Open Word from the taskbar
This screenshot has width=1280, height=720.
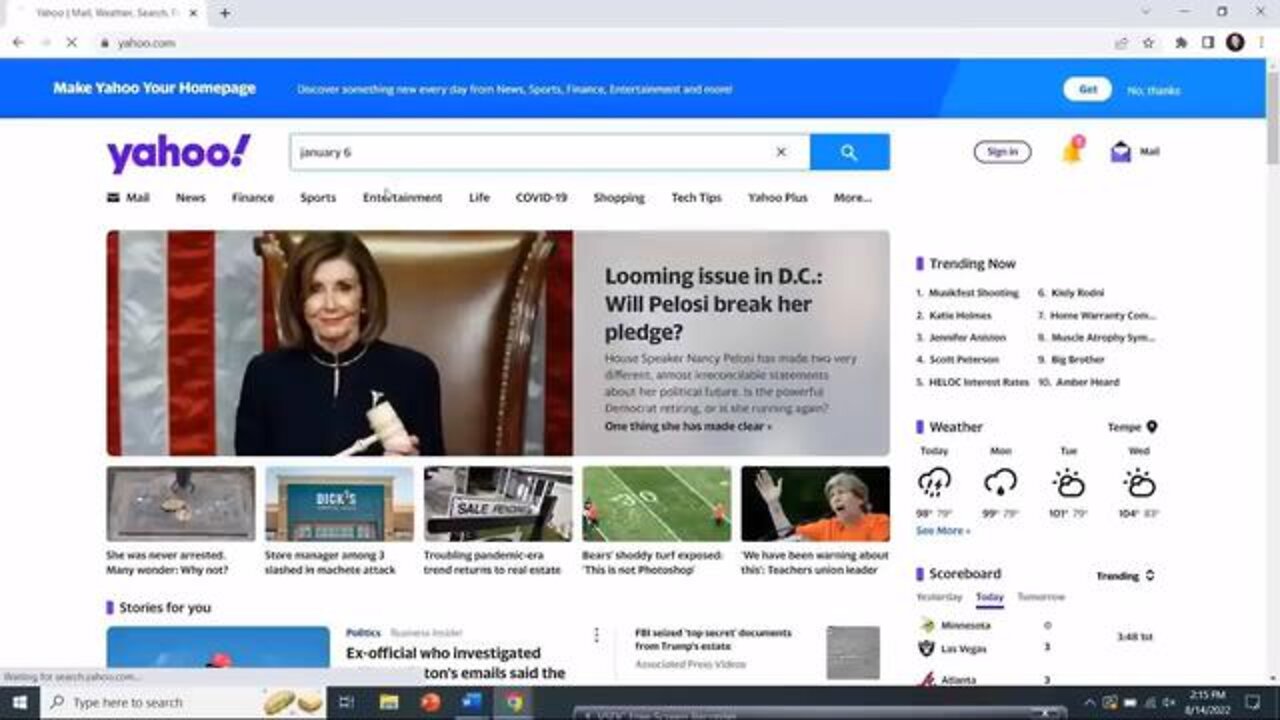click(472, 702)
